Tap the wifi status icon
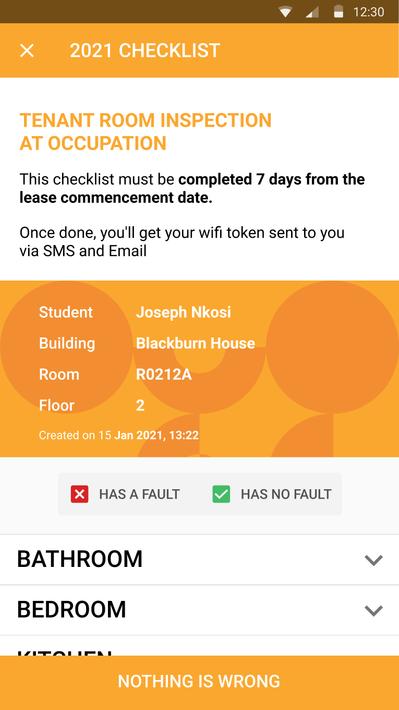Image resolution: width=399 pixels, height=710 pixels. (285, 12)
